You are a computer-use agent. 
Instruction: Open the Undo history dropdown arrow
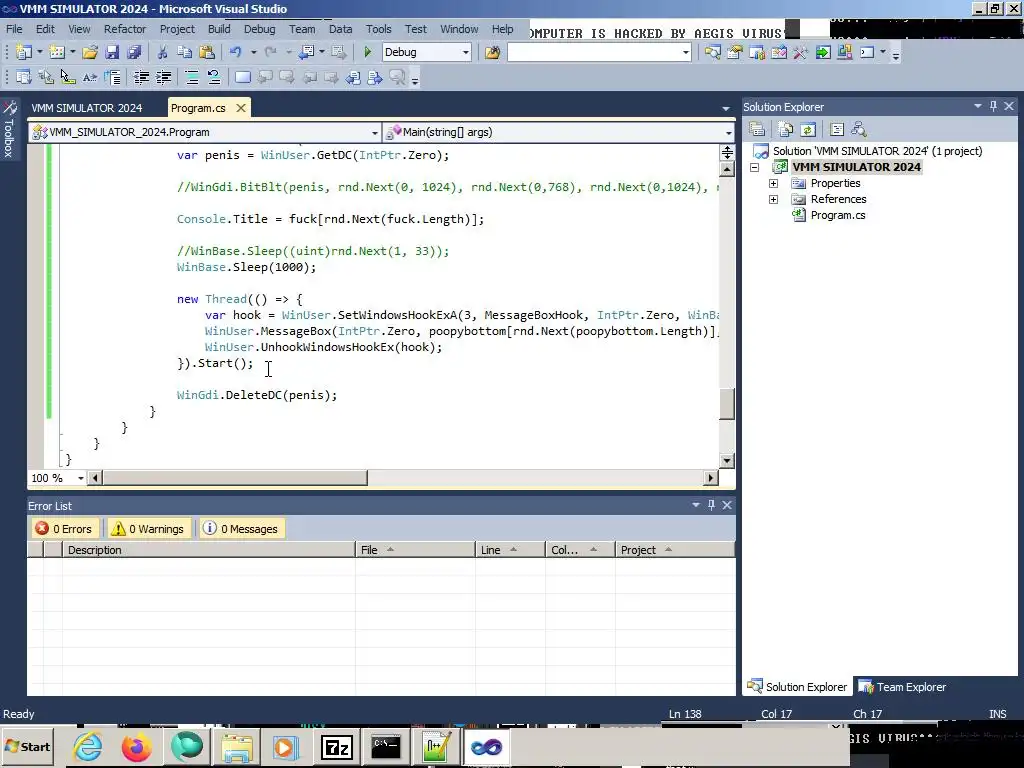pyautogui.click(x=253, y=52)
